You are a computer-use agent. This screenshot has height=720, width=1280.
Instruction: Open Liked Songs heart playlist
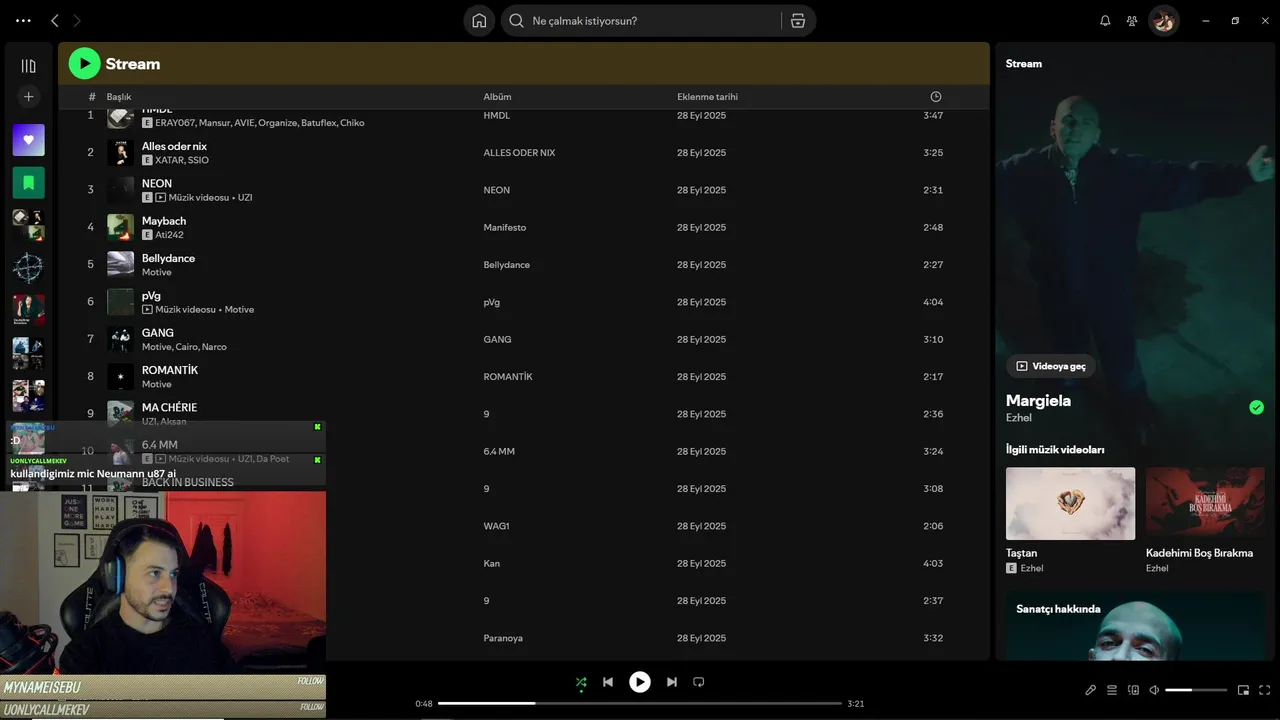pyautogui.click(x=28, y=140)
